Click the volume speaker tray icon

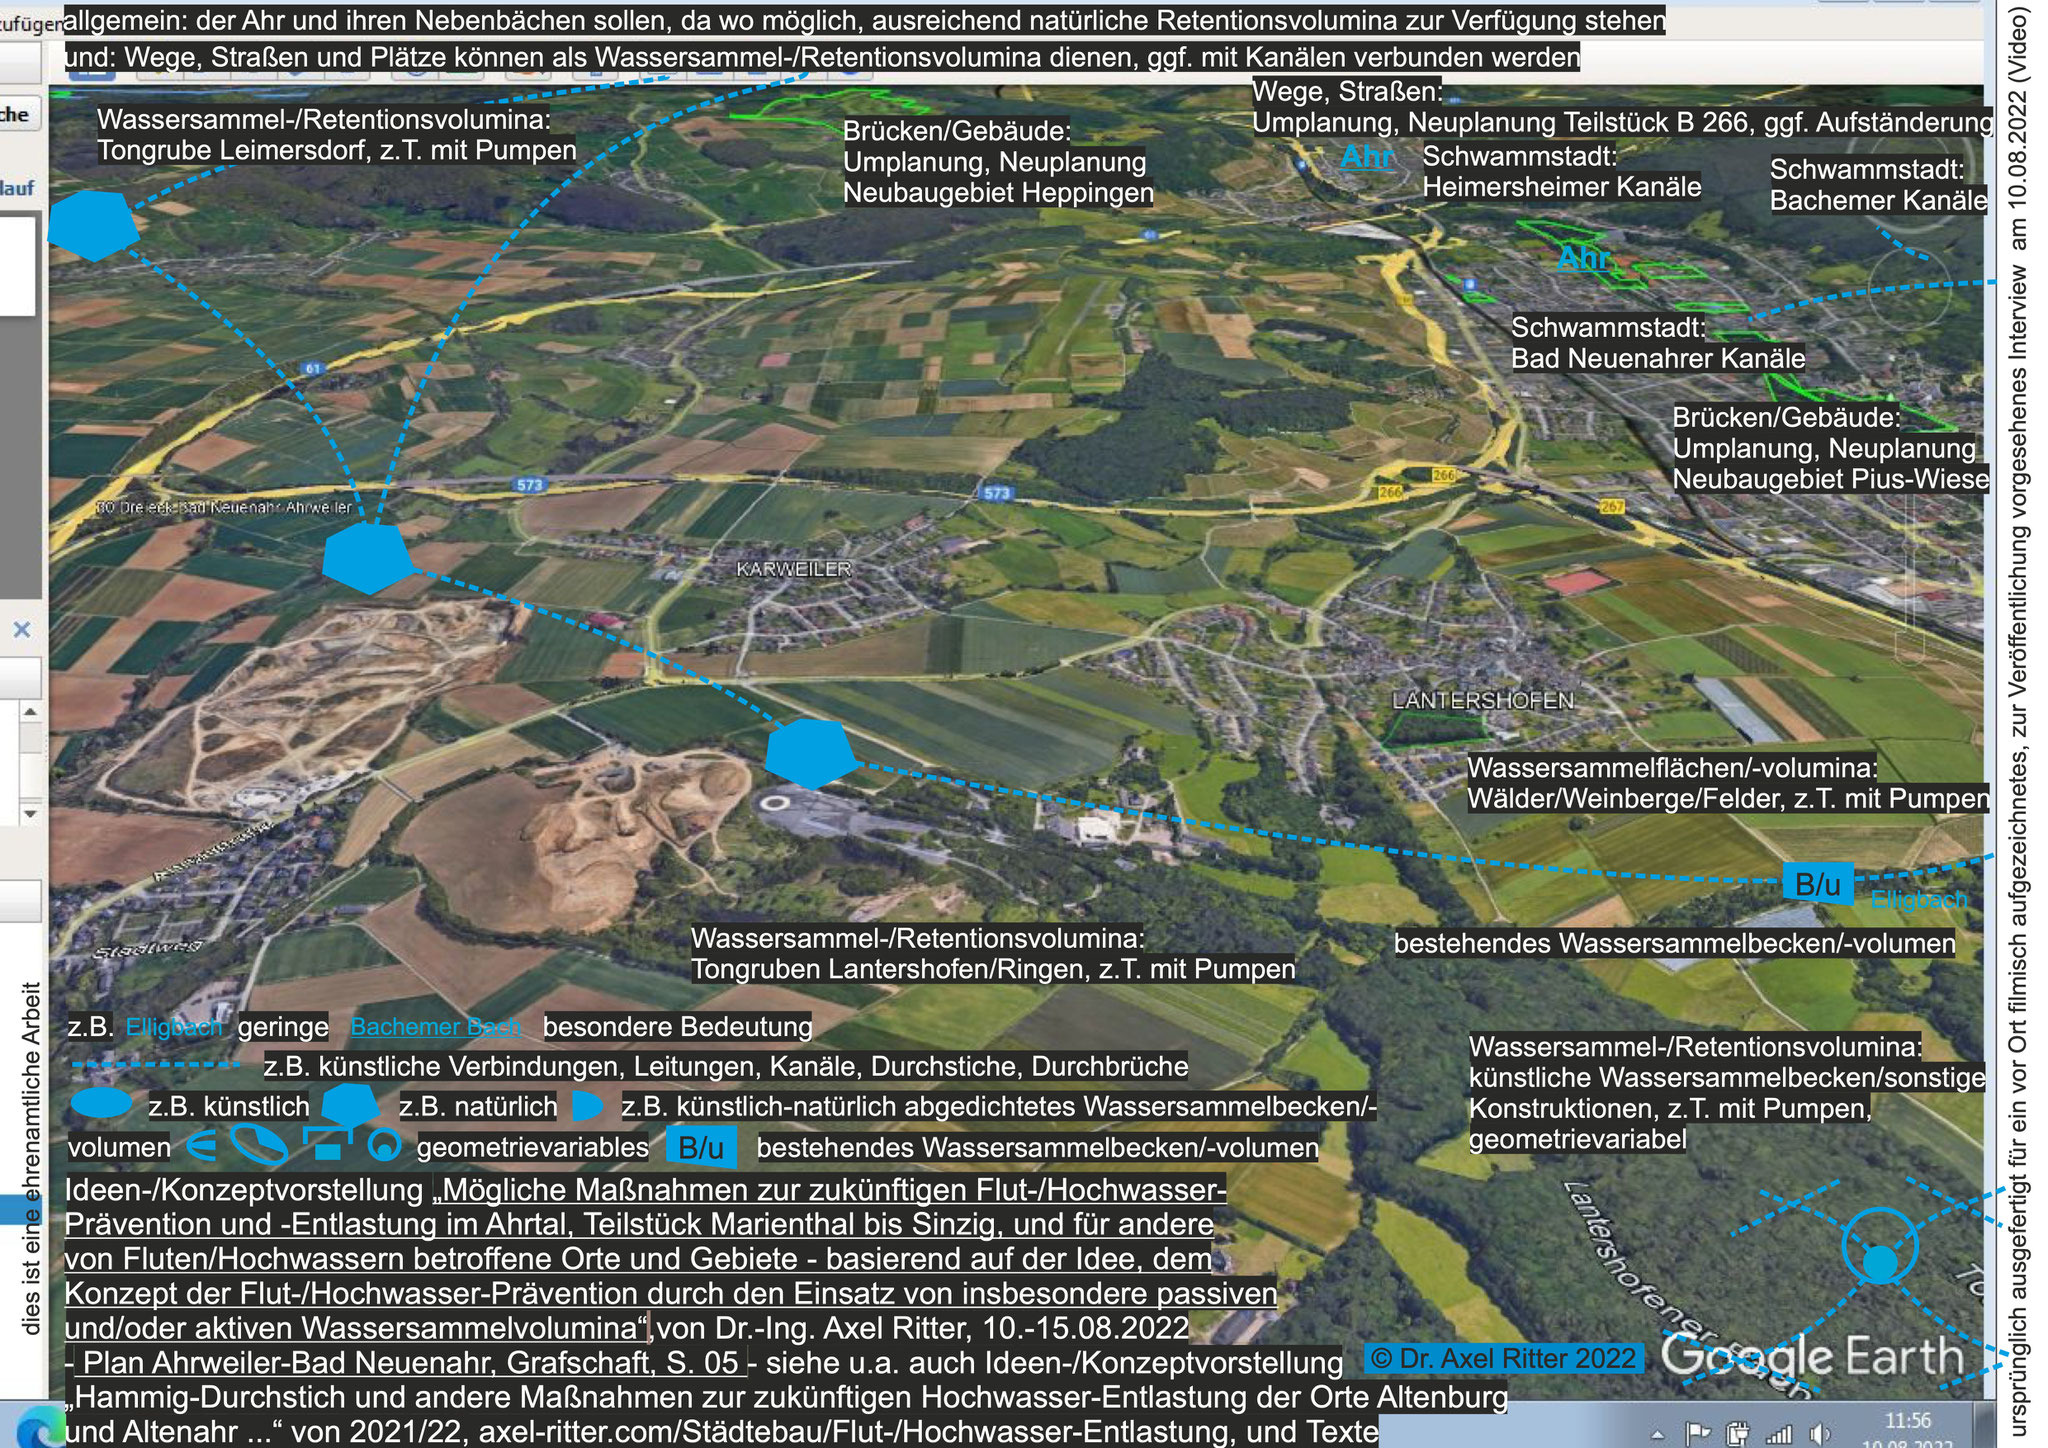1819,1433
